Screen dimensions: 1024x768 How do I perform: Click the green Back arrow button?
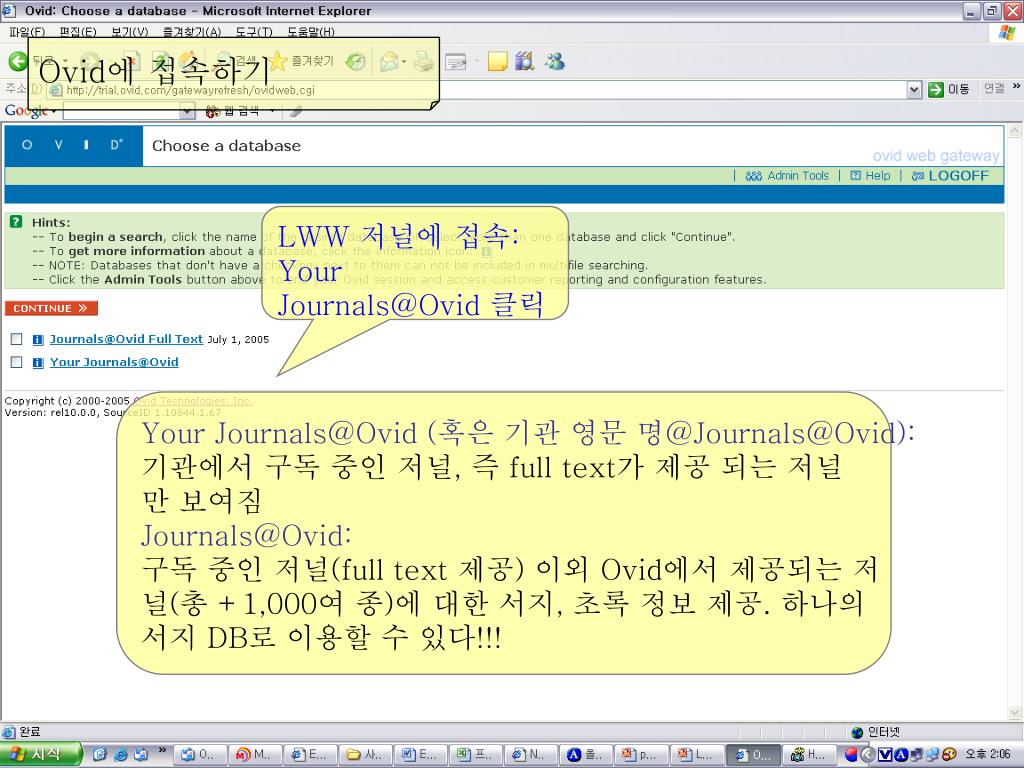(x=18, y=61)
